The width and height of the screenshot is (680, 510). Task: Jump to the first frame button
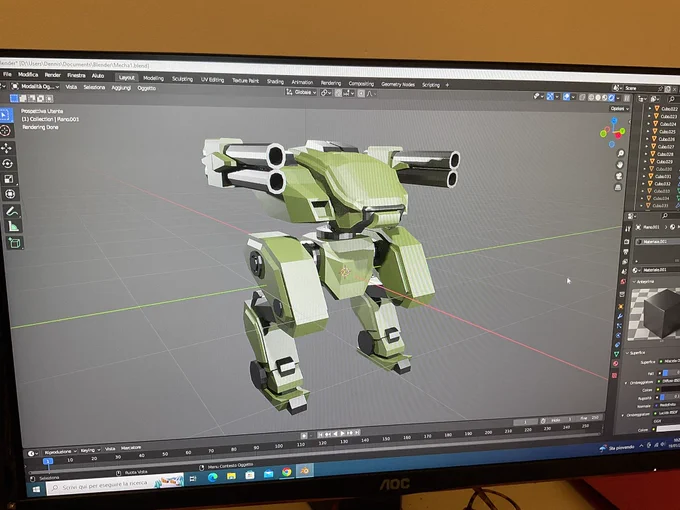pyautogui.click(x=320, y=434)
